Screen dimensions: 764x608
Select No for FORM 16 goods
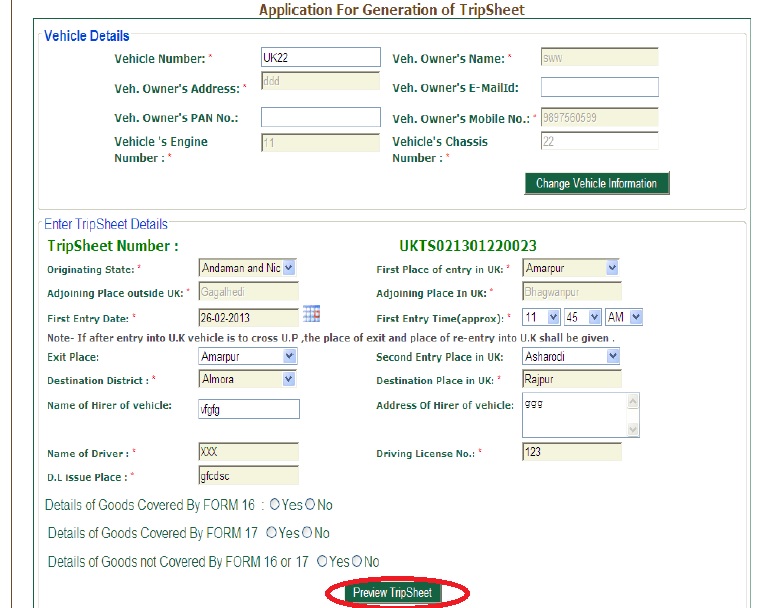pos(310,505)
